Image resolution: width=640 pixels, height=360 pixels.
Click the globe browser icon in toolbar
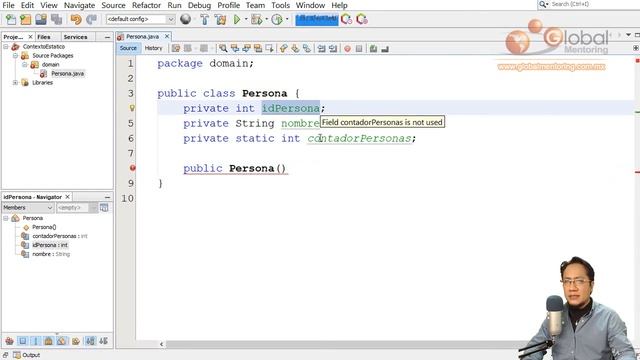tap(185, 19)
